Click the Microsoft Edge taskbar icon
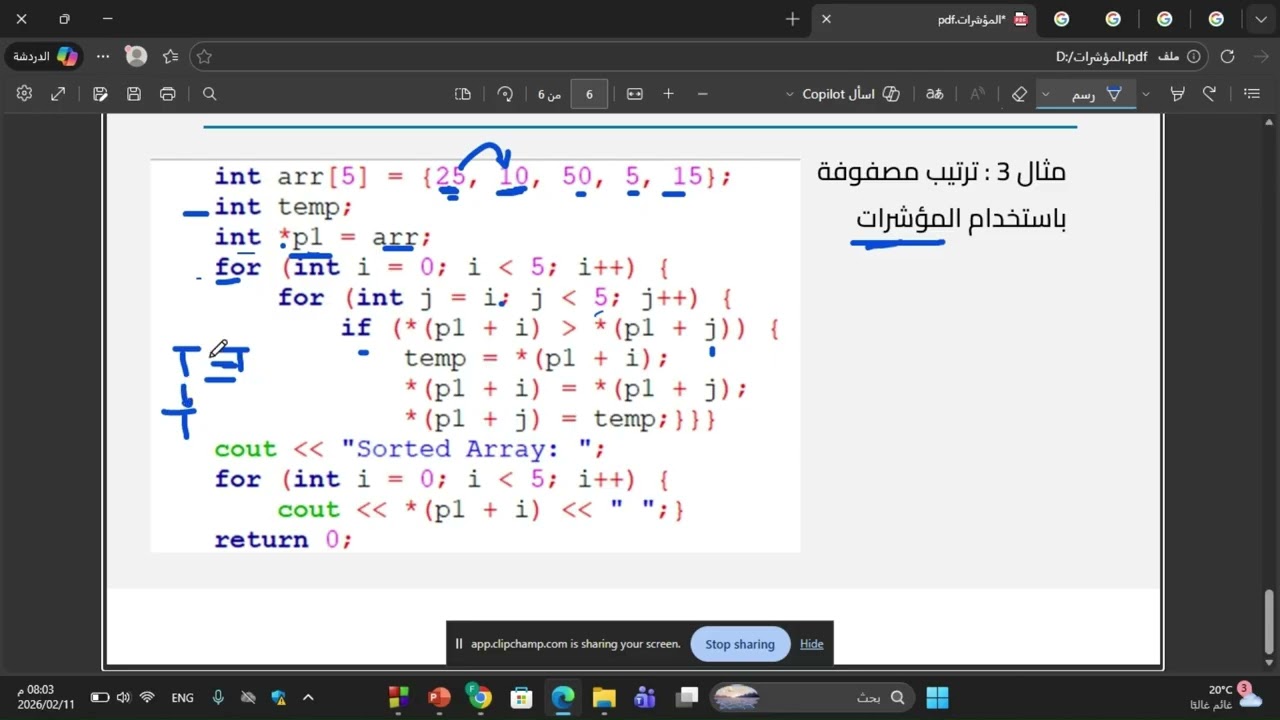The width and height of the screenshot is (1280, 720). coord(563,697)
